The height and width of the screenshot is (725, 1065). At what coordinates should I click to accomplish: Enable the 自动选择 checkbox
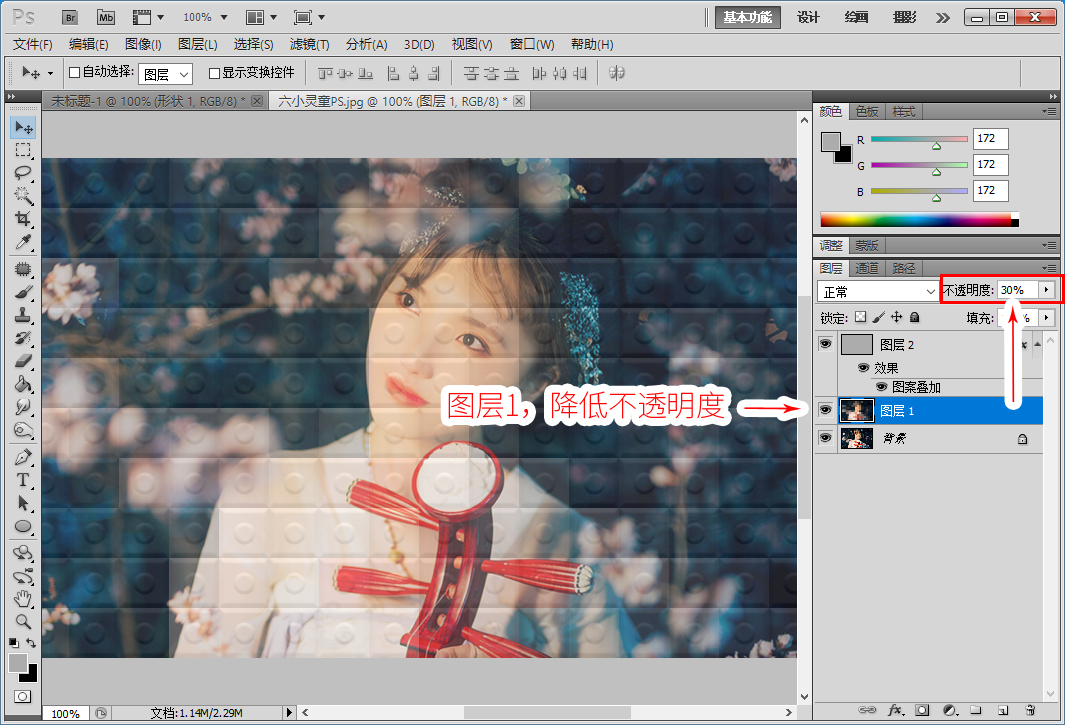[75, 73]
